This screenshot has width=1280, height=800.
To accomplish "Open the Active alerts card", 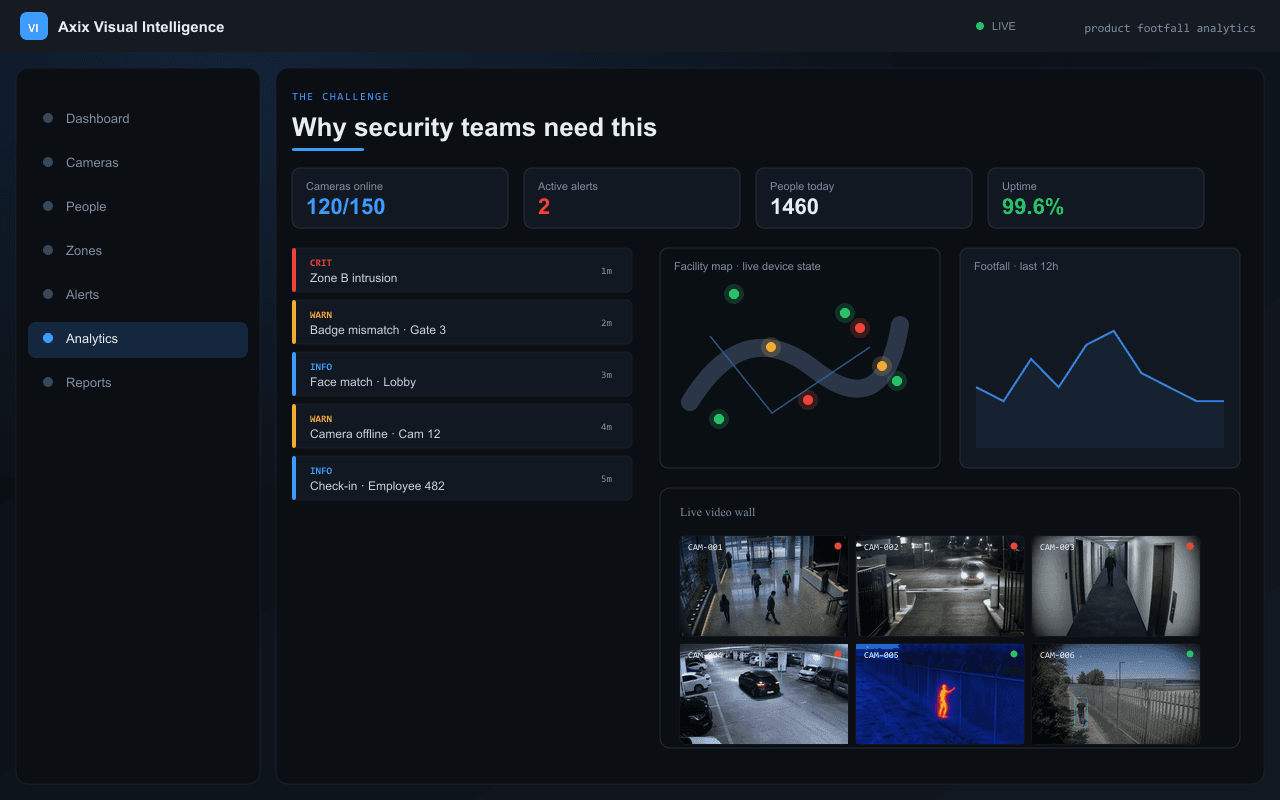I will [632, 198].
